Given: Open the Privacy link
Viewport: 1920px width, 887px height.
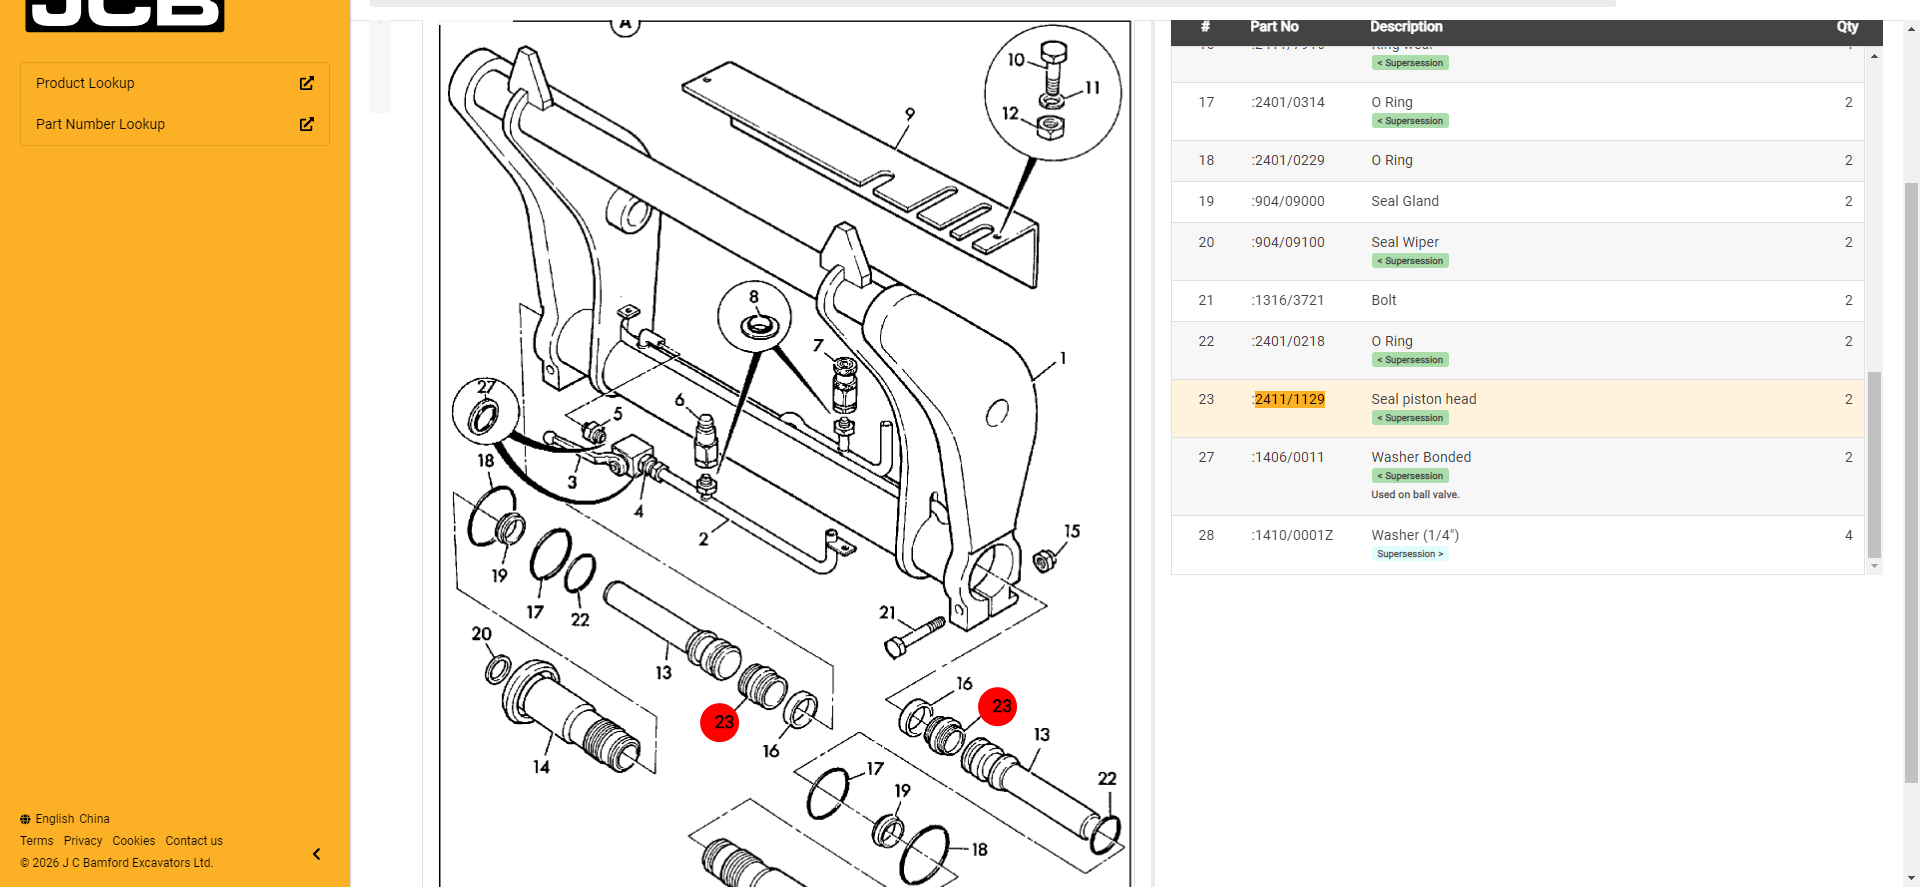Looking at the screenshot, I should [83, 841].
